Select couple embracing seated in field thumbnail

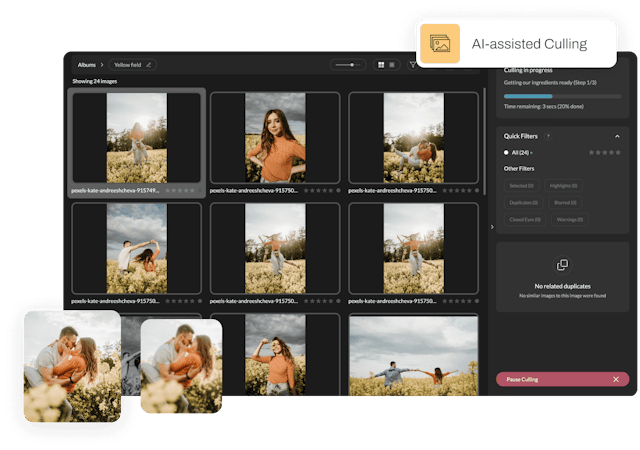coord(413,137)
